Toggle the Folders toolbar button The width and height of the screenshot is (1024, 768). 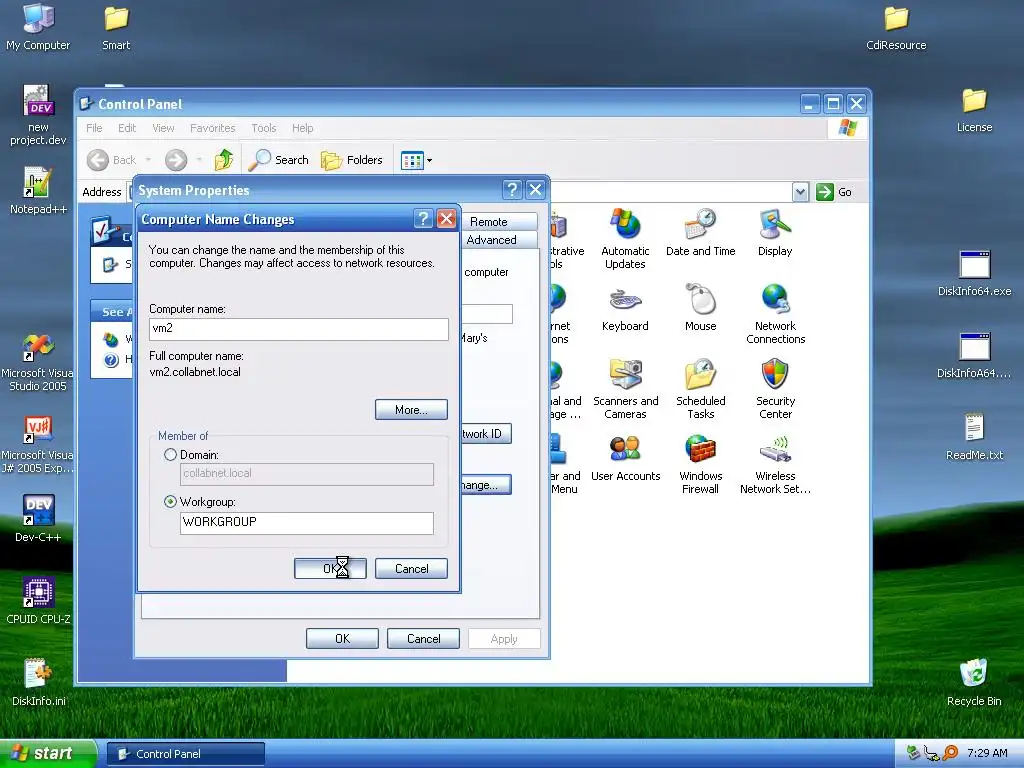[351, 159]
